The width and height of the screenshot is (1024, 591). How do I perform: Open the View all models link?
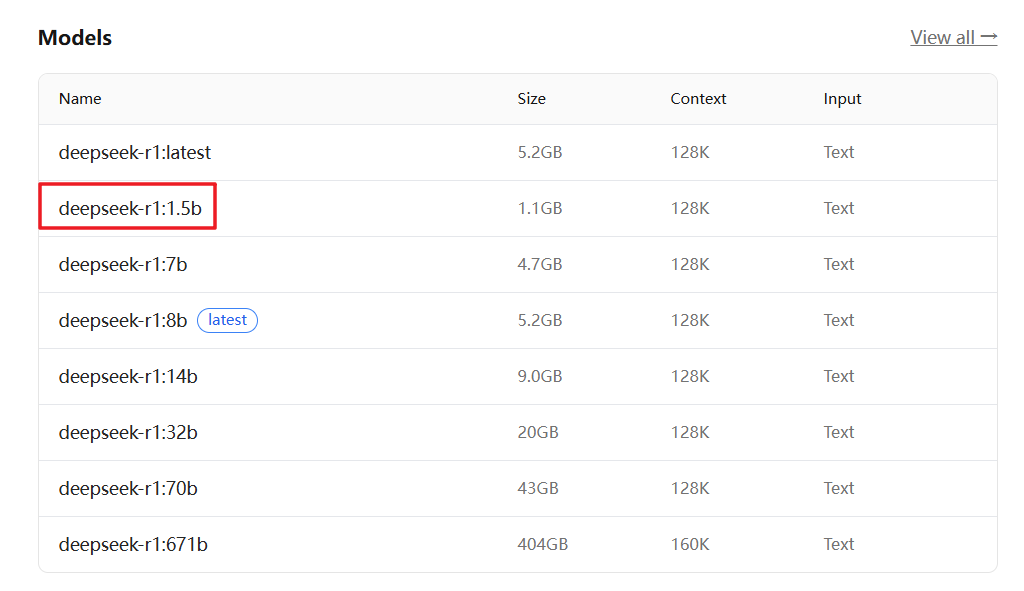(953, 37)
